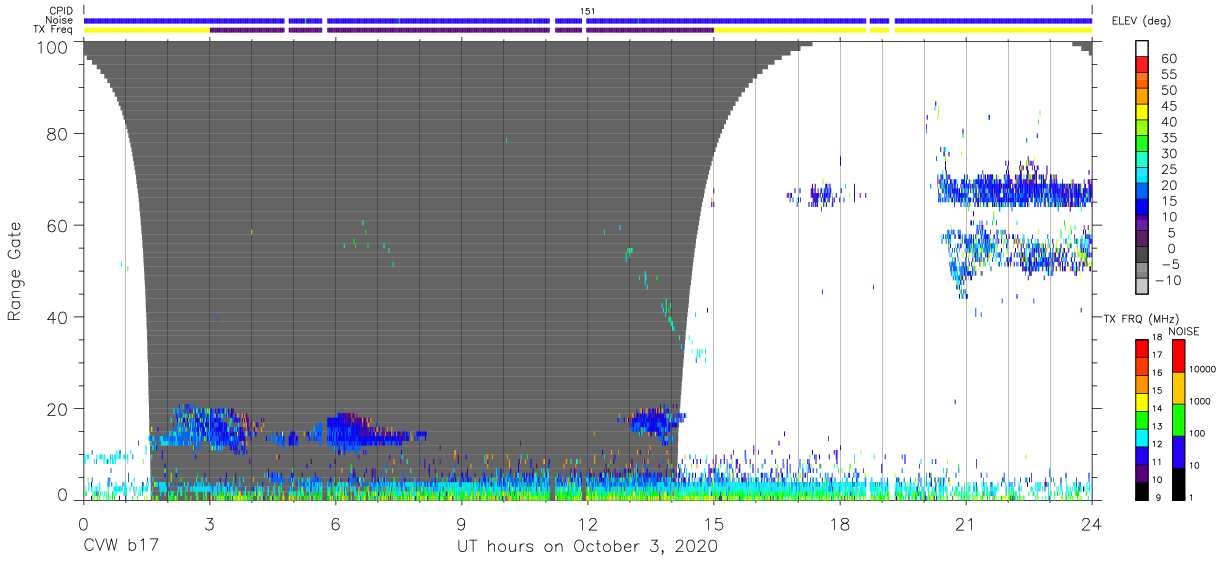Click the 100 tick on Range Gate axis
The height and width of the screenshot is (567, 1228).
tap(53, 46)
